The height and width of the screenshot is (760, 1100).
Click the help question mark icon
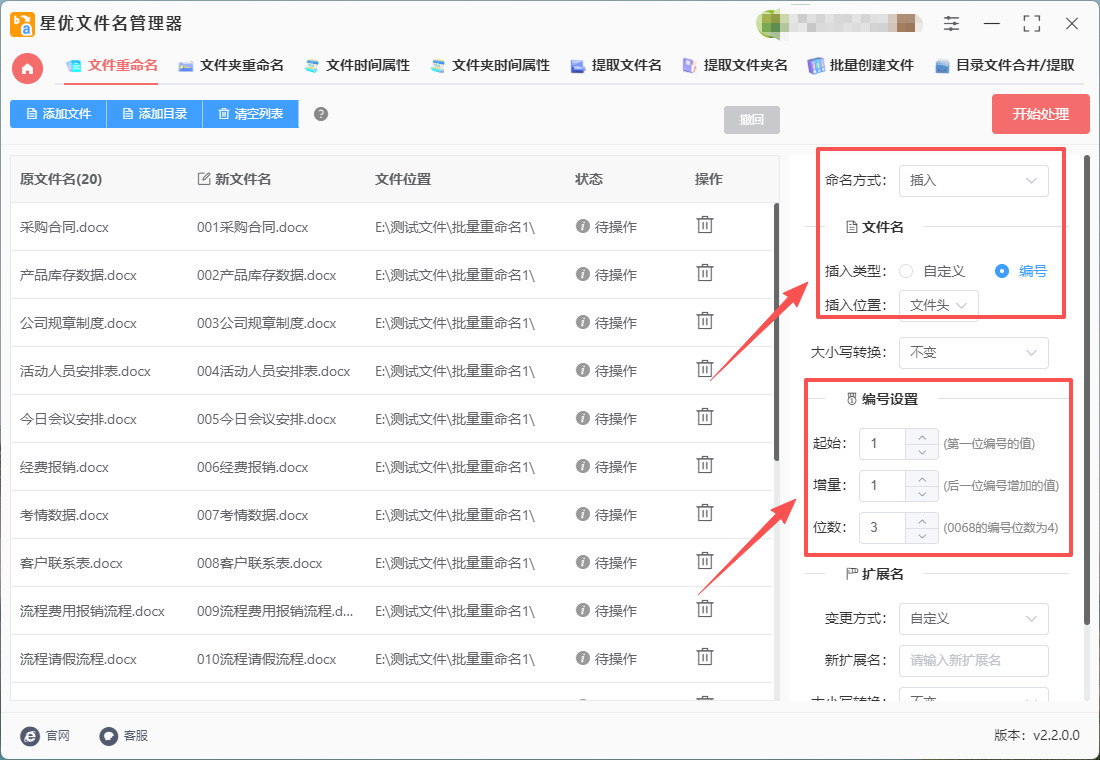click(x=321, y=114)
